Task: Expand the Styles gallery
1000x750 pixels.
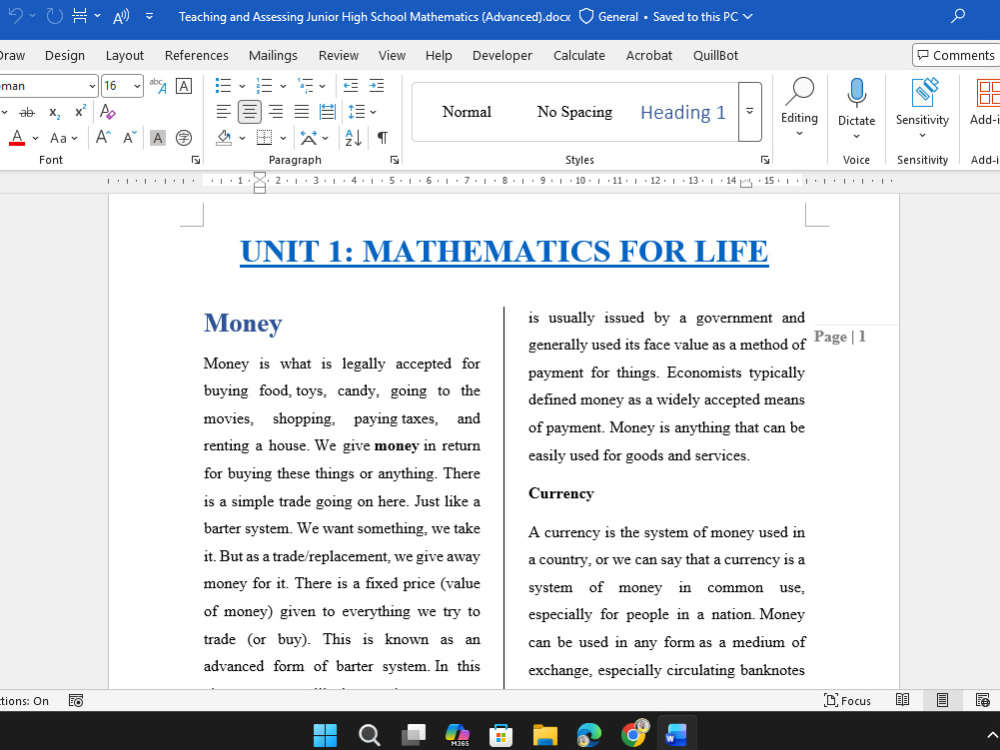Action: click(x=750, y=112)
